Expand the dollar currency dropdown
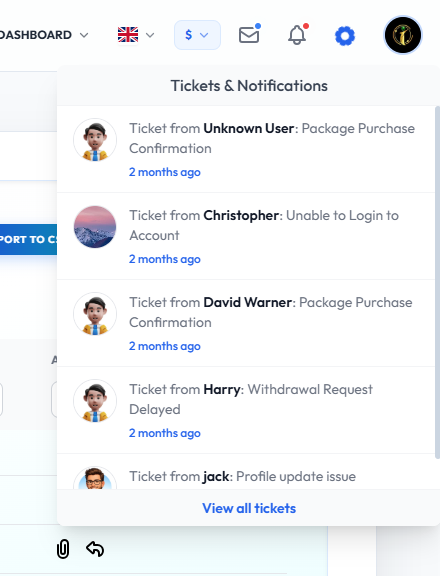Screen dimensions: 440x576 coord(197,35)
